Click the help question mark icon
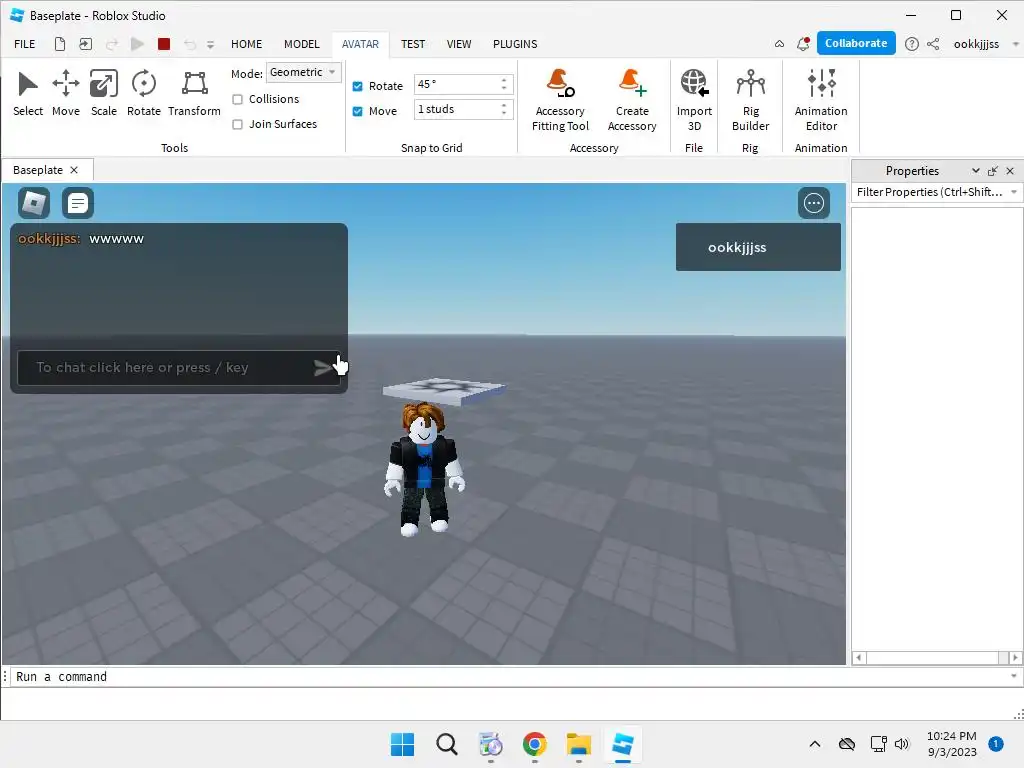Screen dimensions: 1024x768 point(912,44)
